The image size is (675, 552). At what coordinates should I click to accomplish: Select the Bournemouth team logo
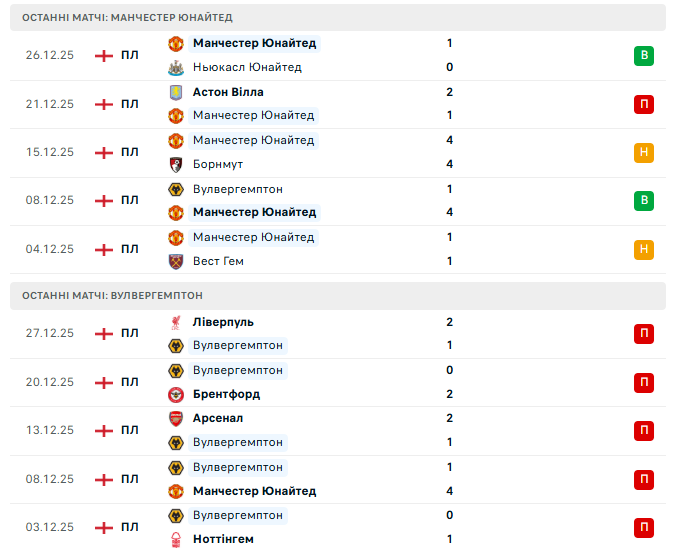(176, 165)
